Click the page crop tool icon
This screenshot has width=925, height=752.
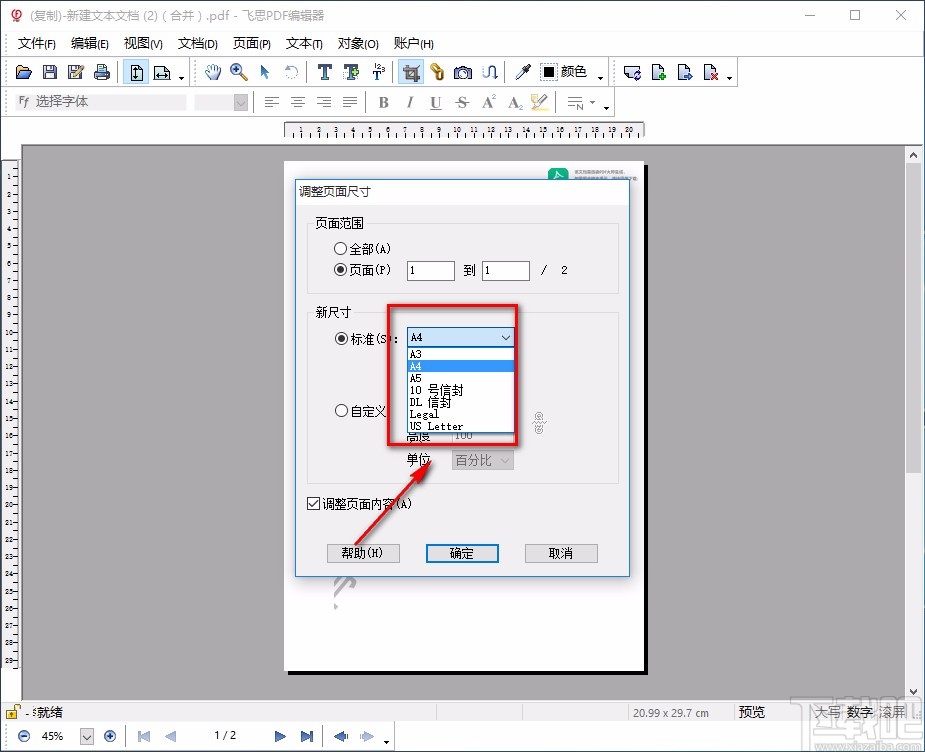click(413, 71)
